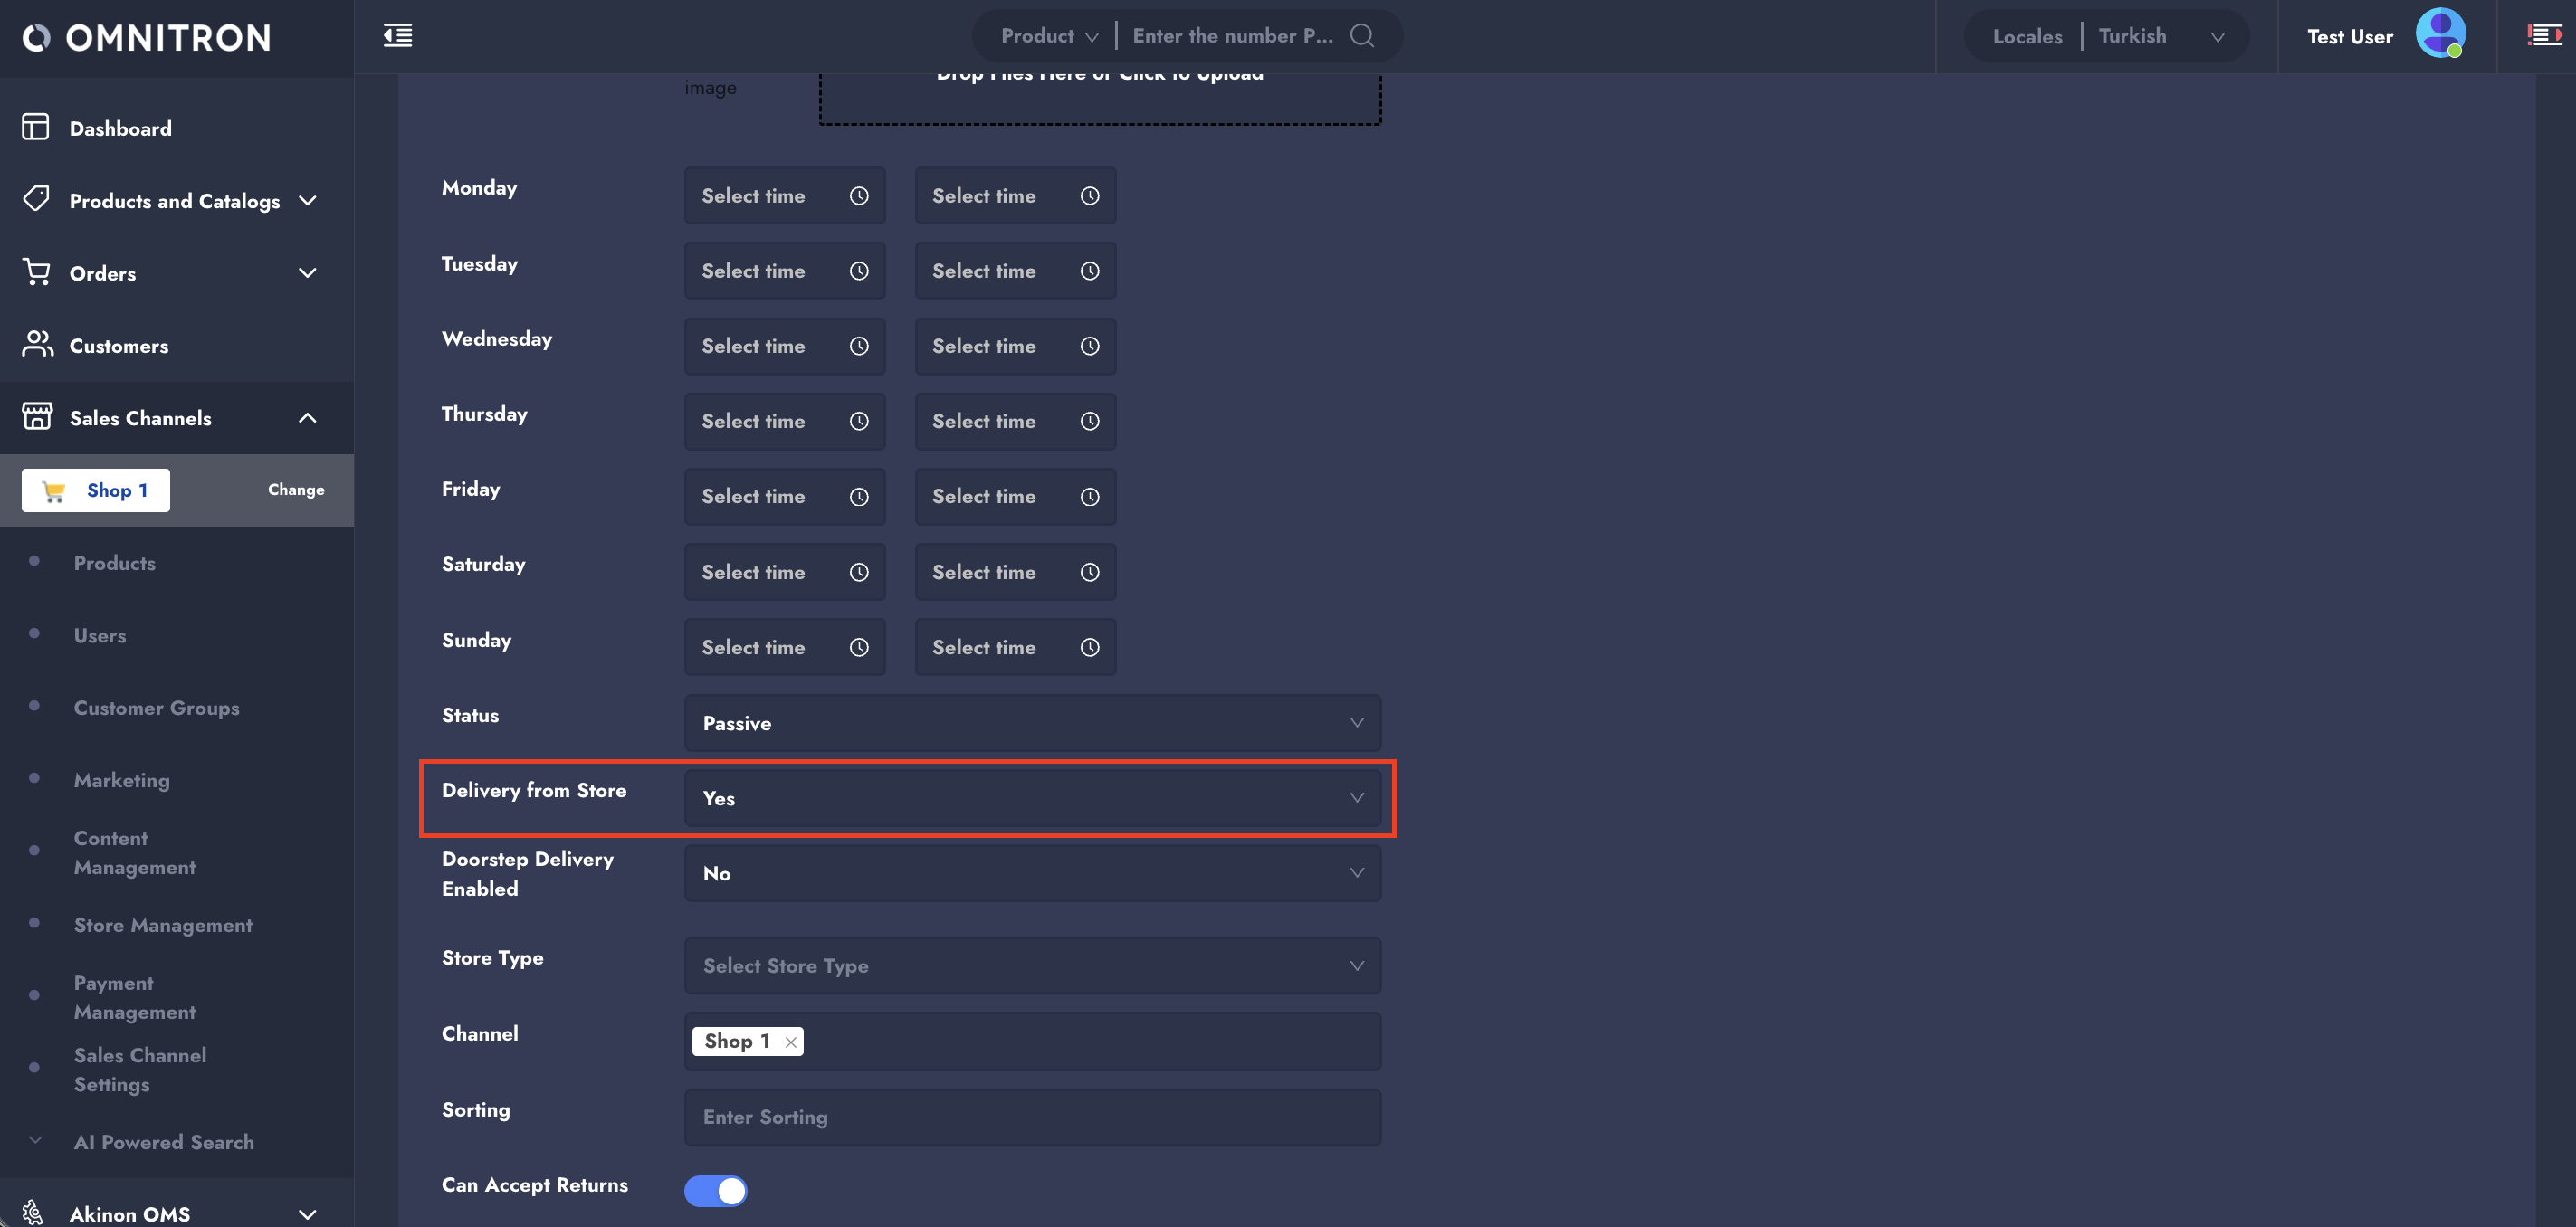Open the right panel red list icon
The height and width of the screenshot is (1227, 2576).
click(x=2543, y=36)
